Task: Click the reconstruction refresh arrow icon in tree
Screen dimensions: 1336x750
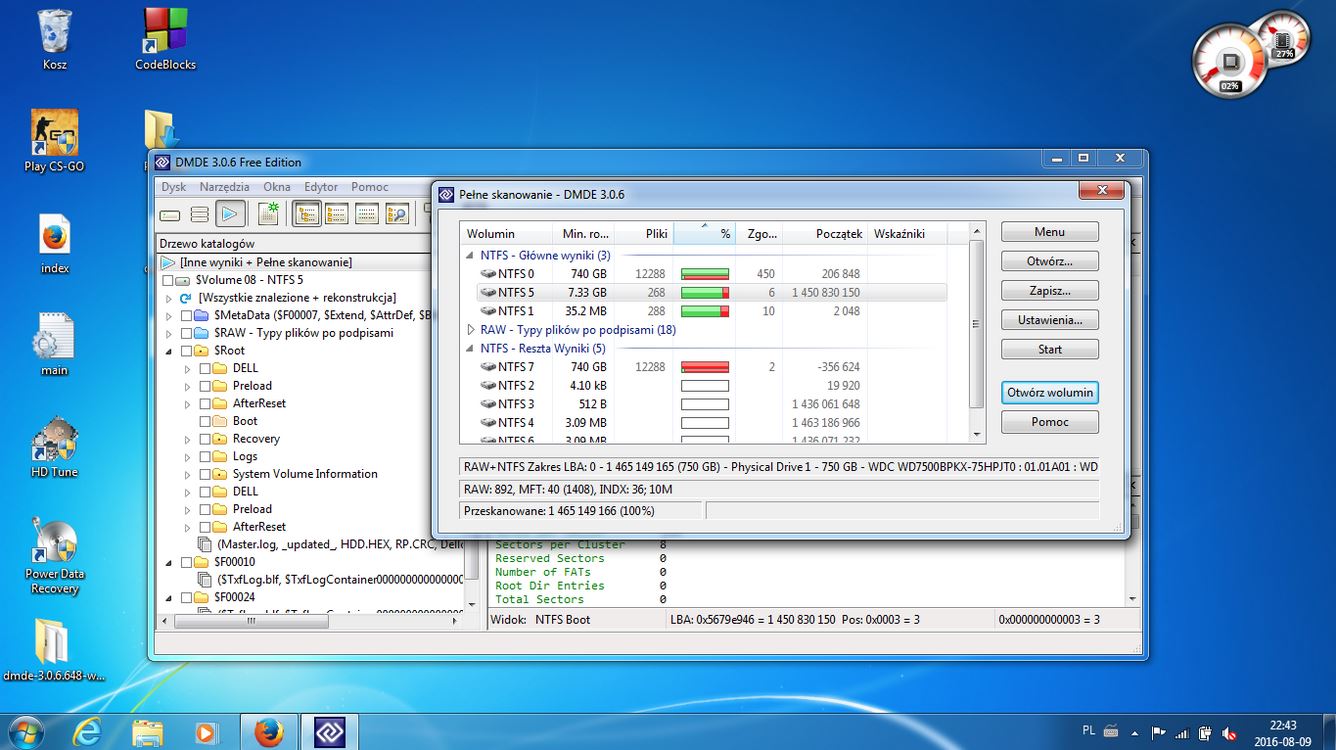Action: (x=185, y=298)
